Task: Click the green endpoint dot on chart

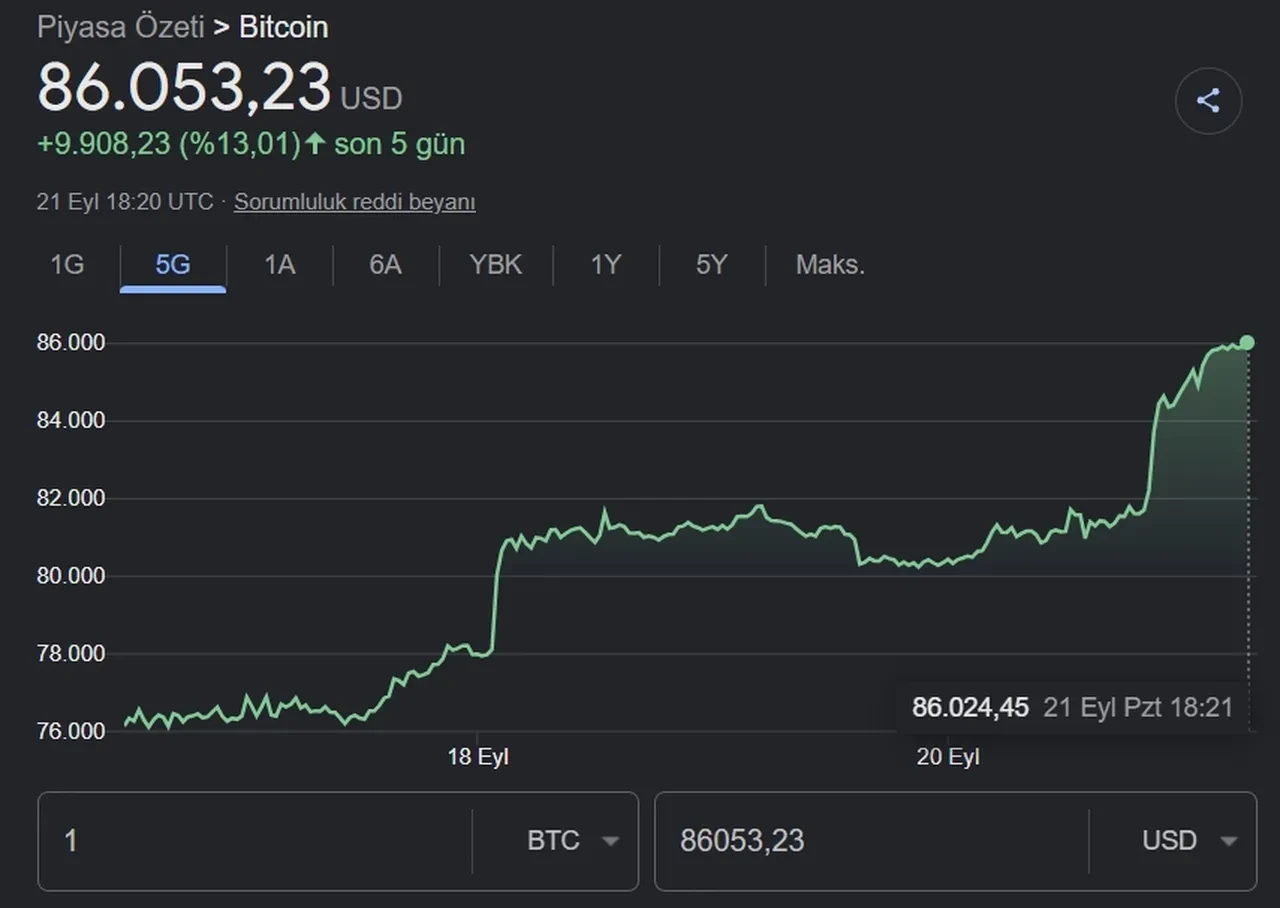Action: click(1246, 343)
